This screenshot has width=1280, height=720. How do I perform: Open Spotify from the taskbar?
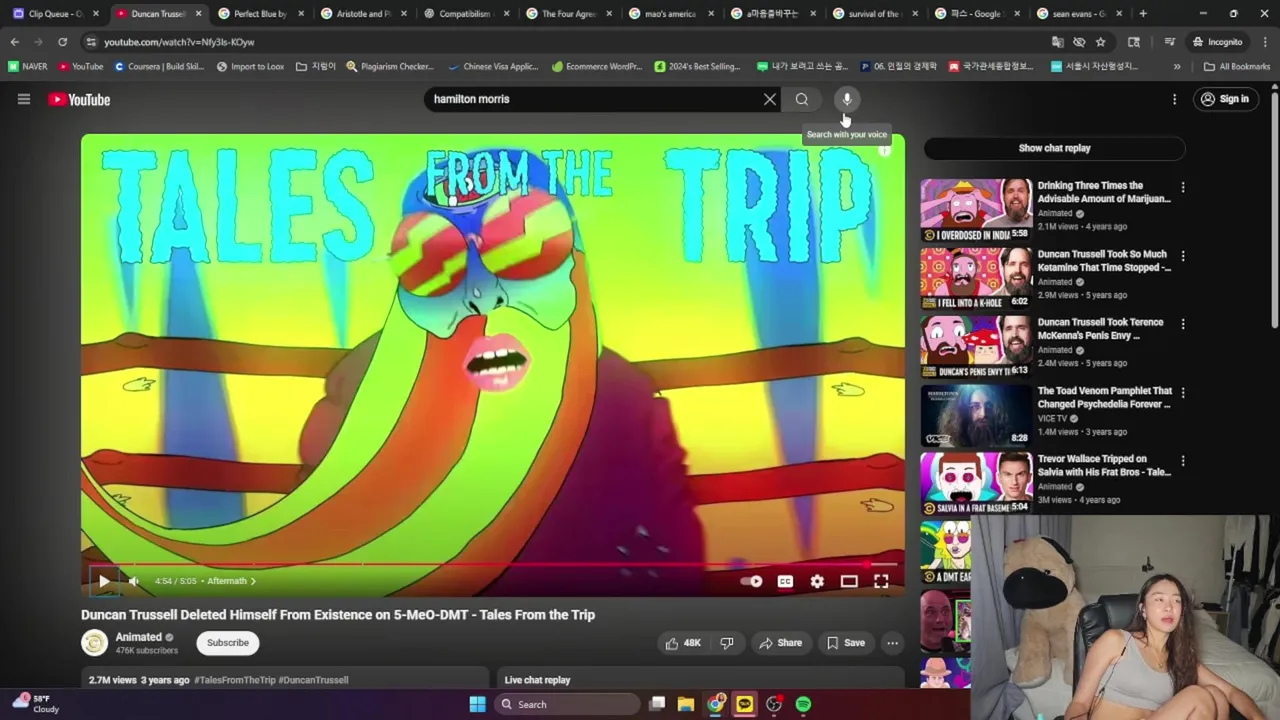tap(803, 704)
